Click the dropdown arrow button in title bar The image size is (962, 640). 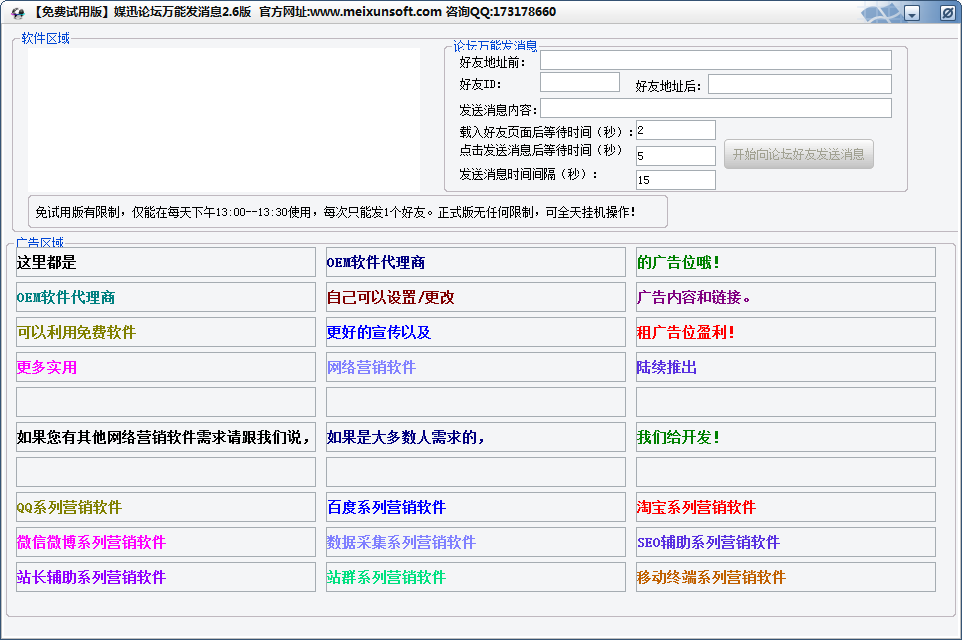click(x=912, y=13)
